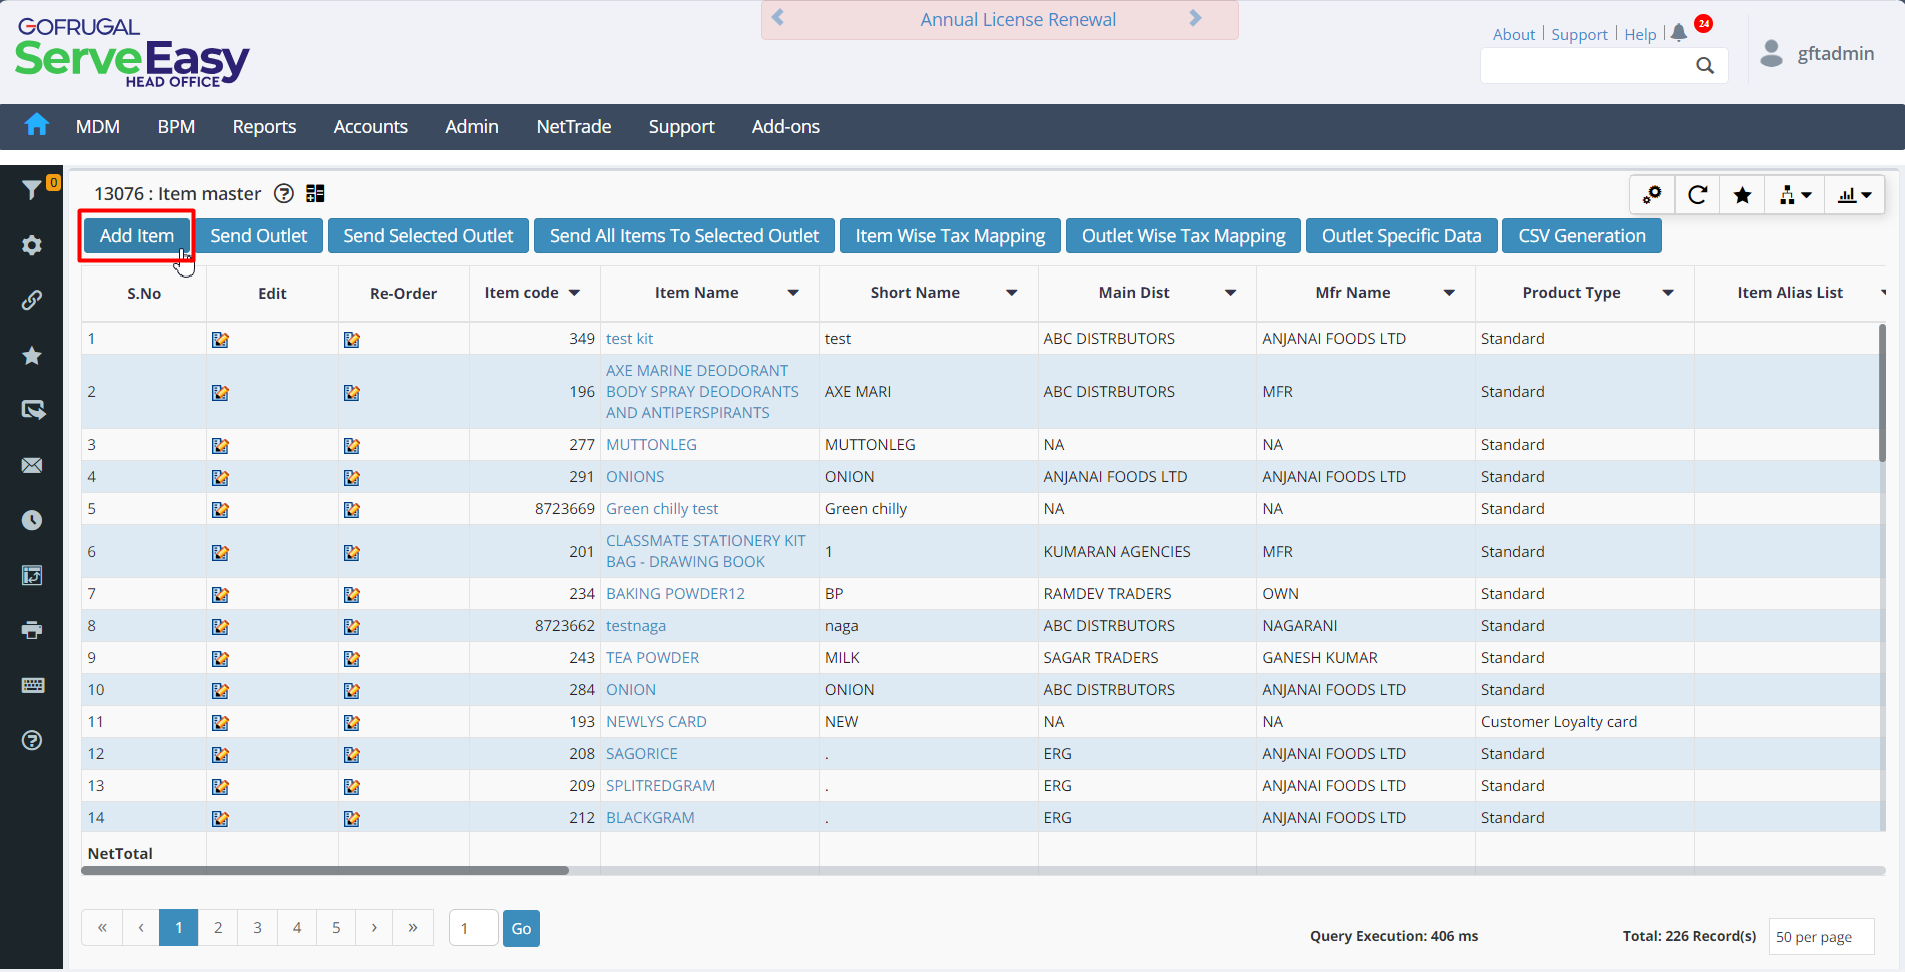Click the sidebar clock schedule icon
Viewport: 1905px width, 972px height.
coord(32,520)
